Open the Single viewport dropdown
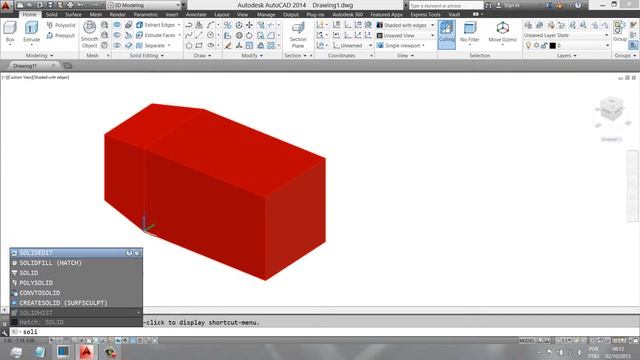The image size is (640, 360). (401, 45)
